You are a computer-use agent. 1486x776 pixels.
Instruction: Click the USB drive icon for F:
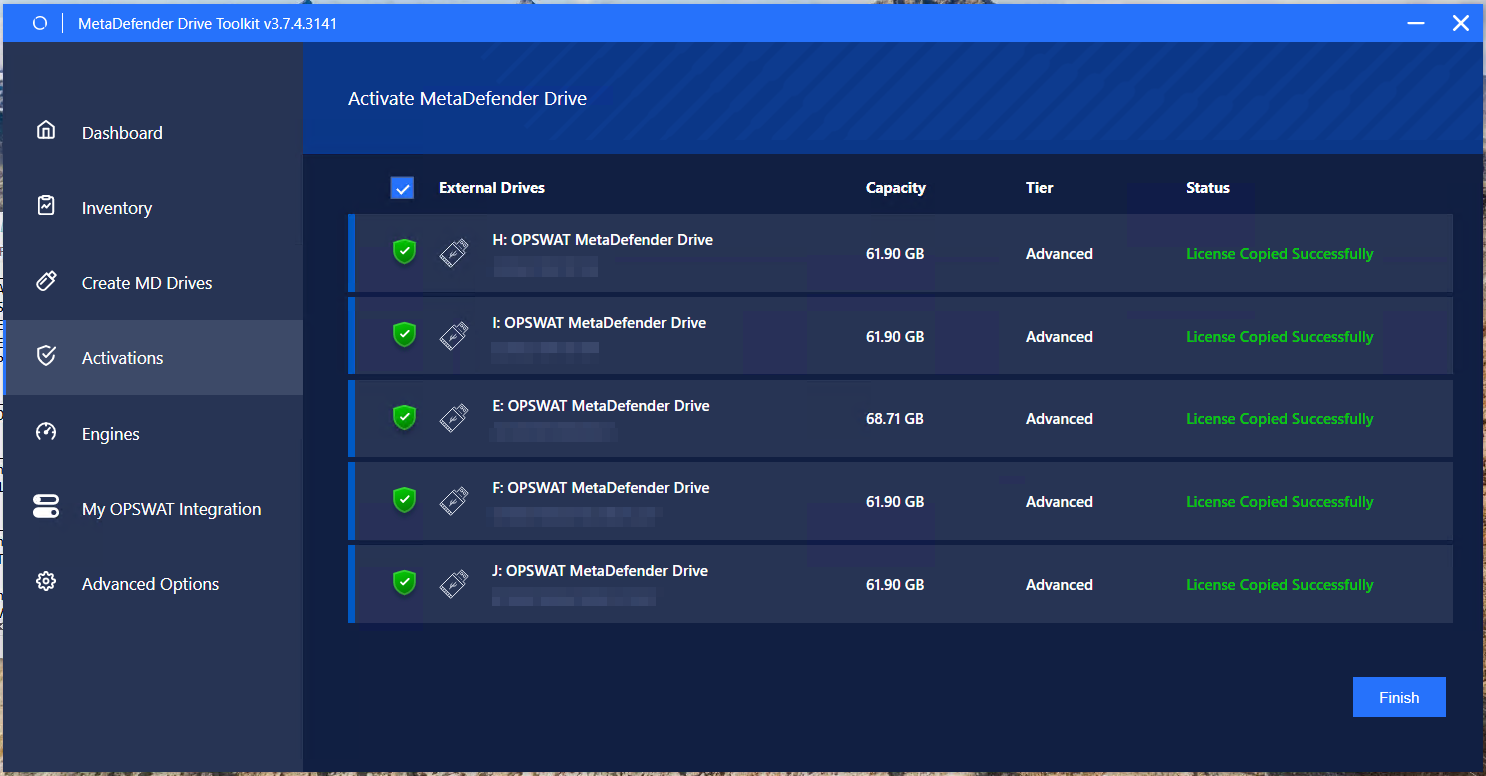pyautogui.click(x=454, y=502)
